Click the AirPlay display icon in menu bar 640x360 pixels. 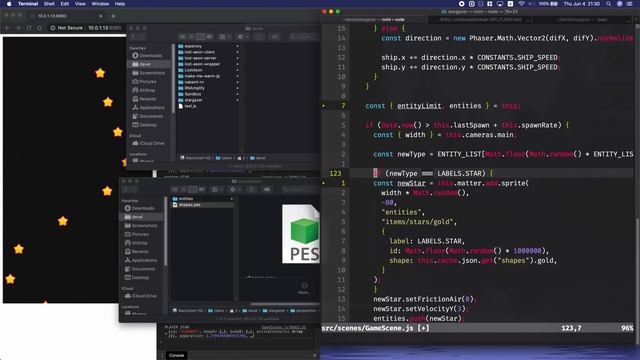point(500,4)
